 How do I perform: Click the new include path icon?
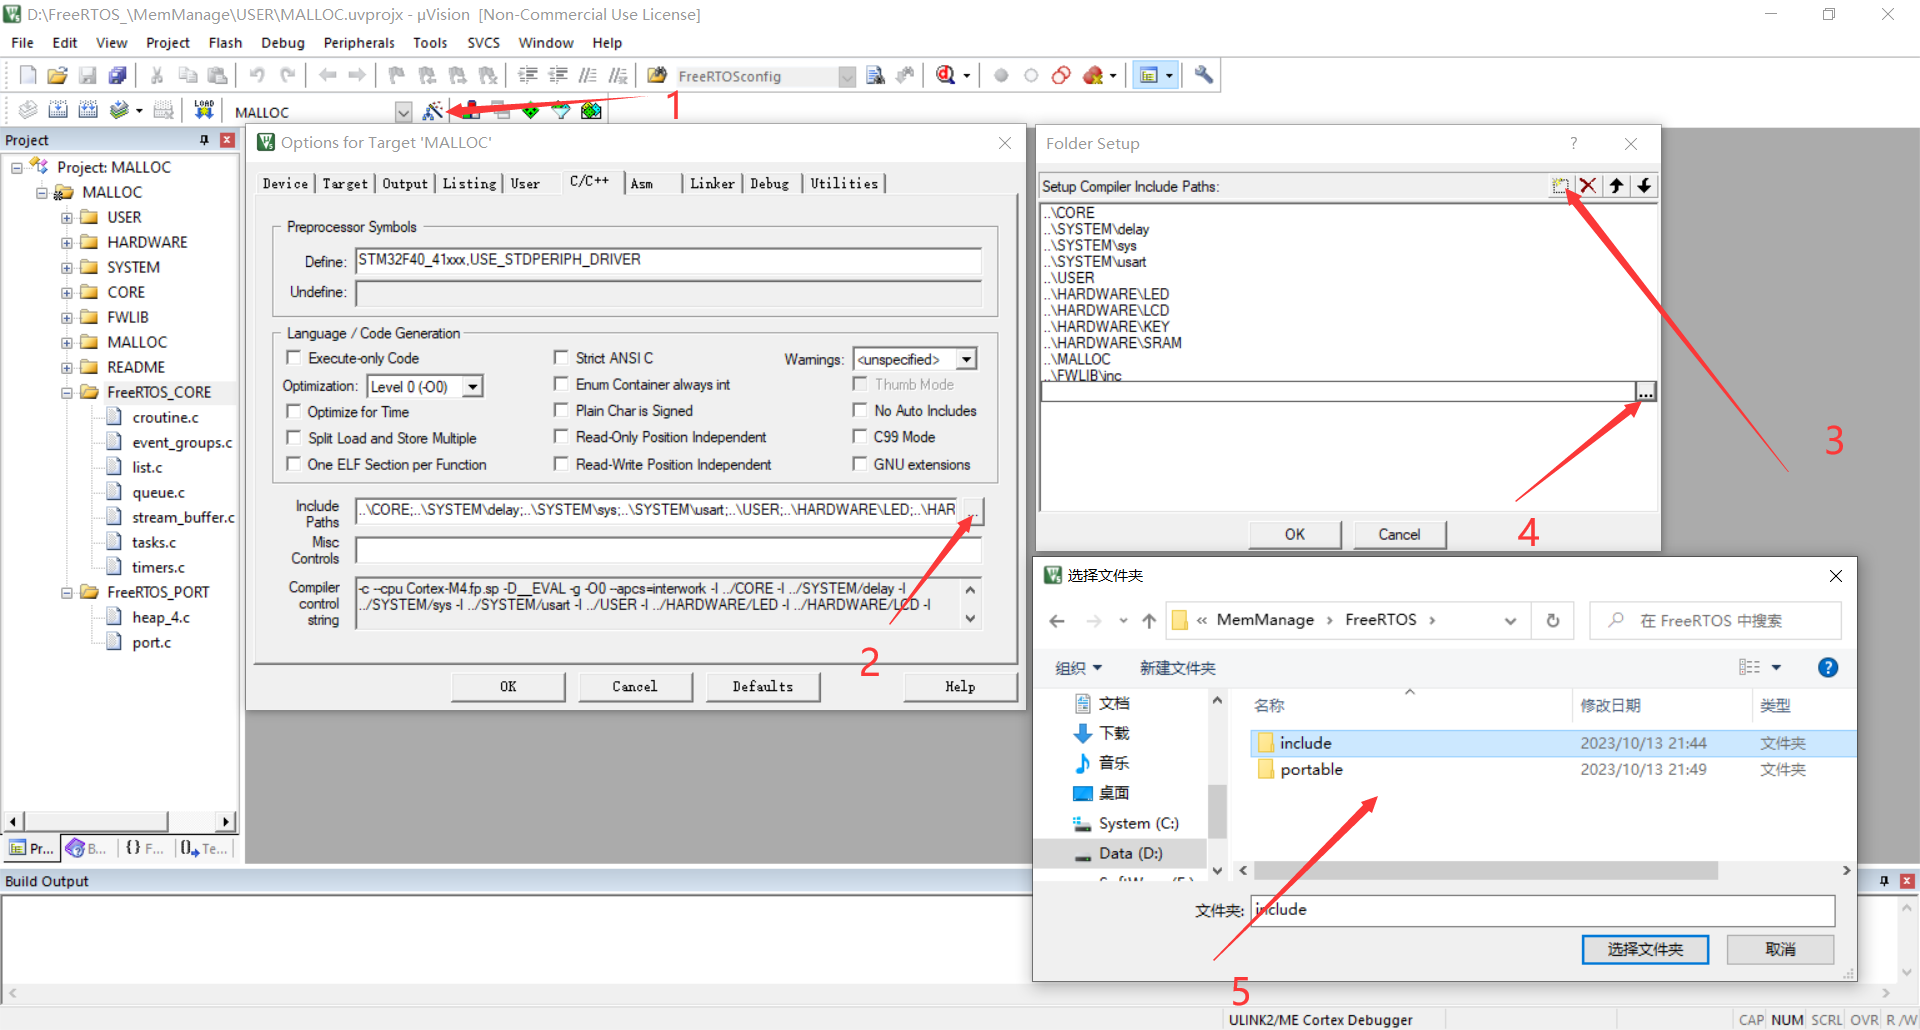[x=1561, y=186]
